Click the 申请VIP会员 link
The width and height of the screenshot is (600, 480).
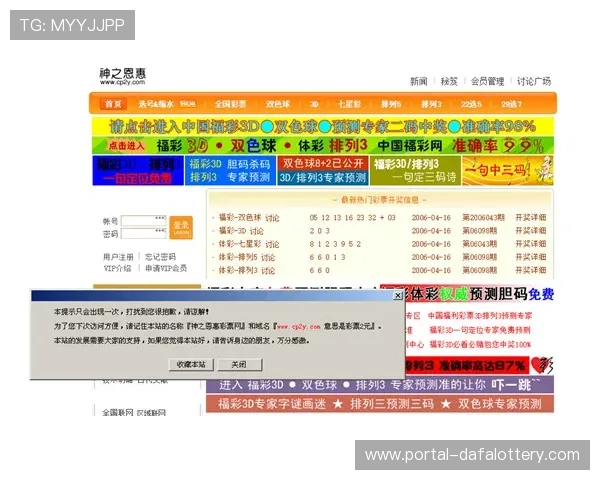click(166, 268)
